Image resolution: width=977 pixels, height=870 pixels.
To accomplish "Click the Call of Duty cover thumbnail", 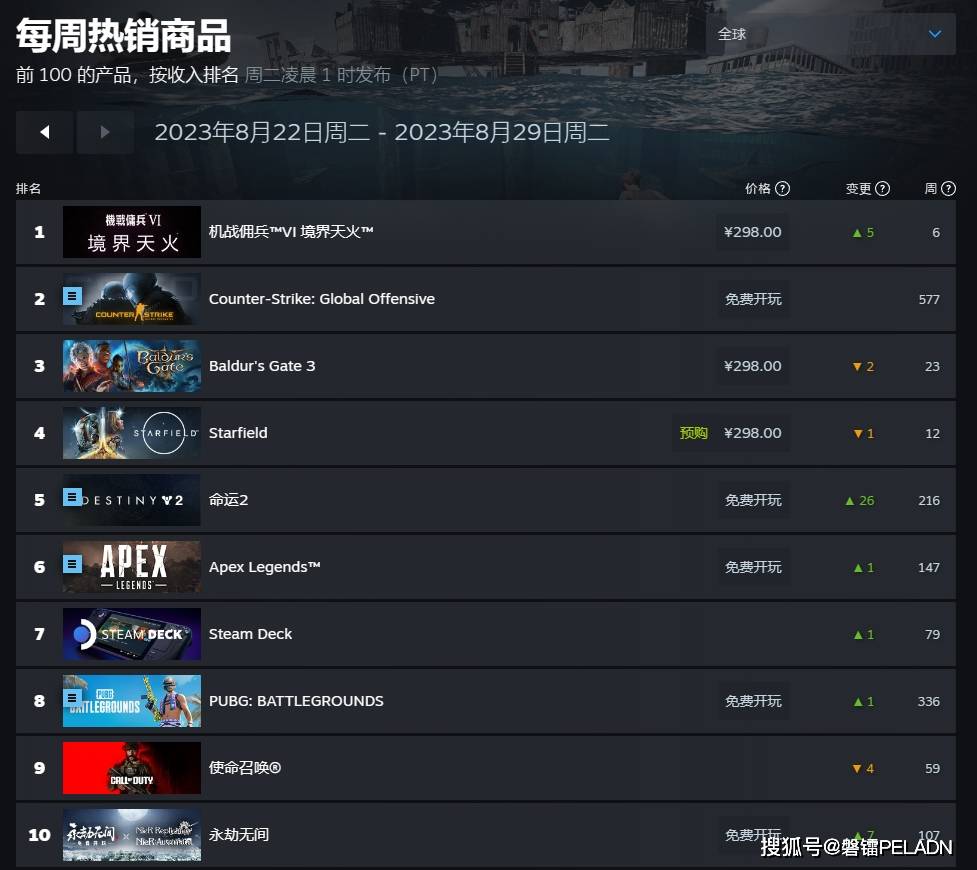I will click(132, 768).
